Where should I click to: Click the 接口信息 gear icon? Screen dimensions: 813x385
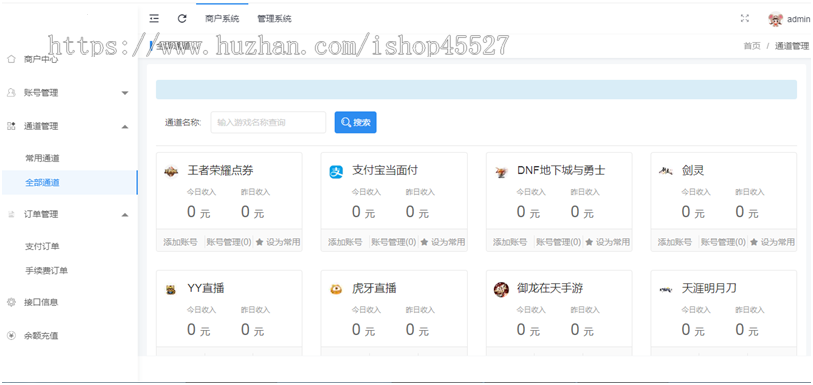tap(11, 302)
